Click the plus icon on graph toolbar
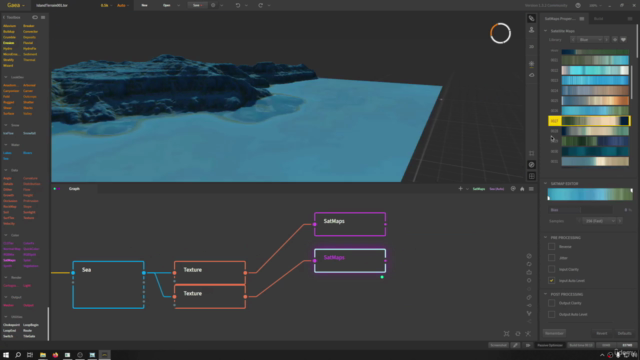This screenshot has height=360, width=640. coord(460,189)
